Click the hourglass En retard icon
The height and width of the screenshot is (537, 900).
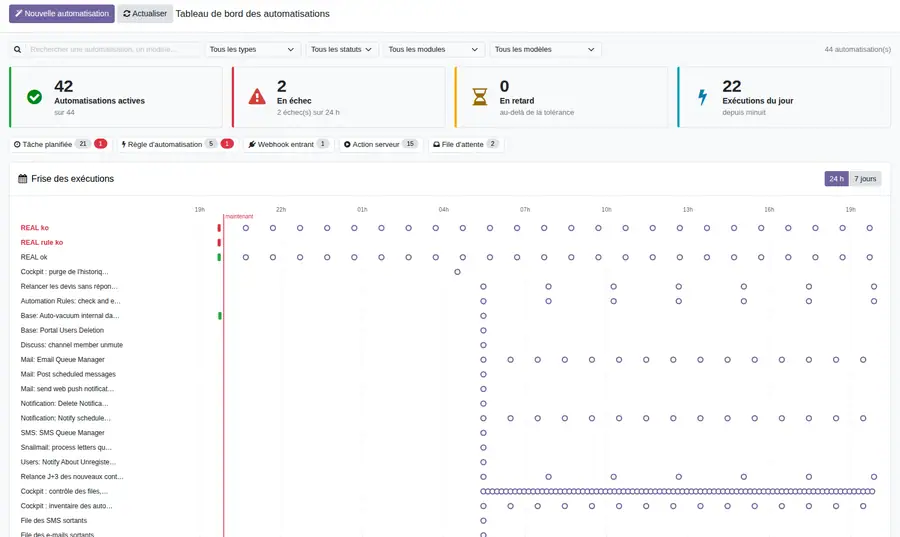(x=480, y=97)
